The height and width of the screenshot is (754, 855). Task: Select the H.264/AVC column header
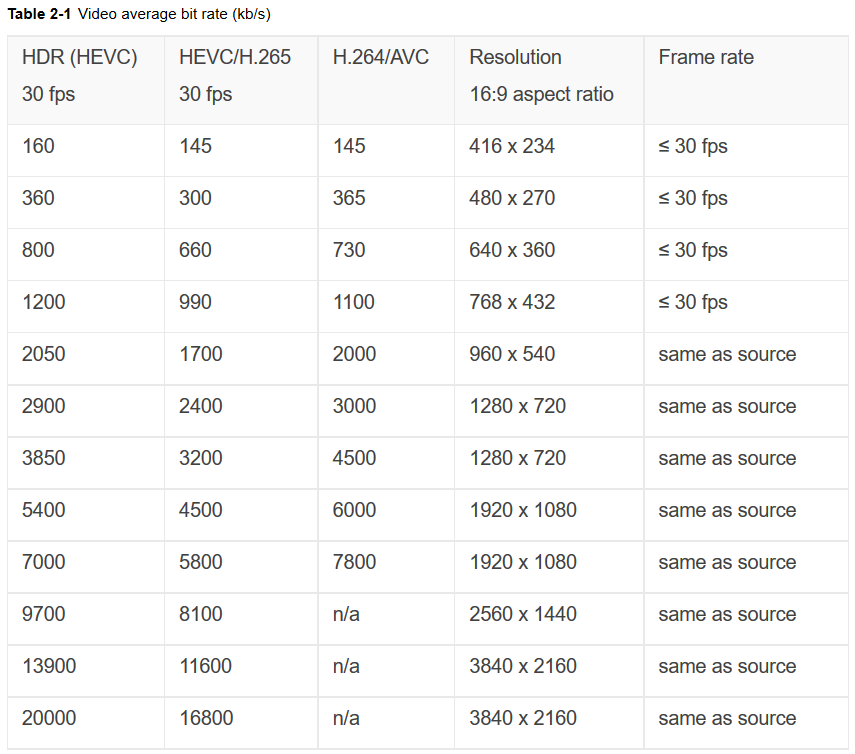pyautogui.click(x=380, y=58)
